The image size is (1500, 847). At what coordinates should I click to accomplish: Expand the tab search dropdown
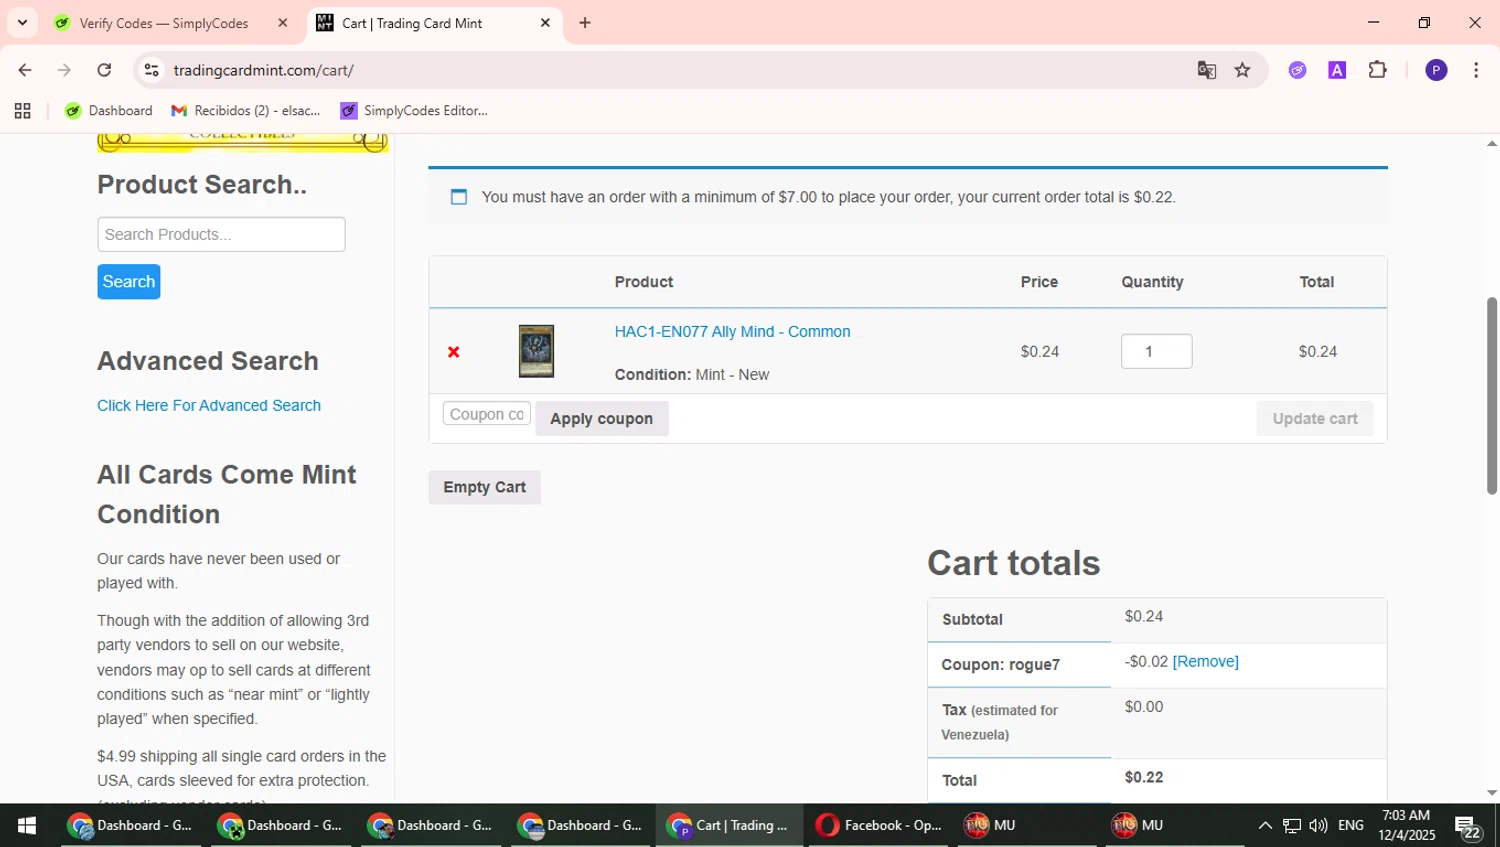click(22, 23)
